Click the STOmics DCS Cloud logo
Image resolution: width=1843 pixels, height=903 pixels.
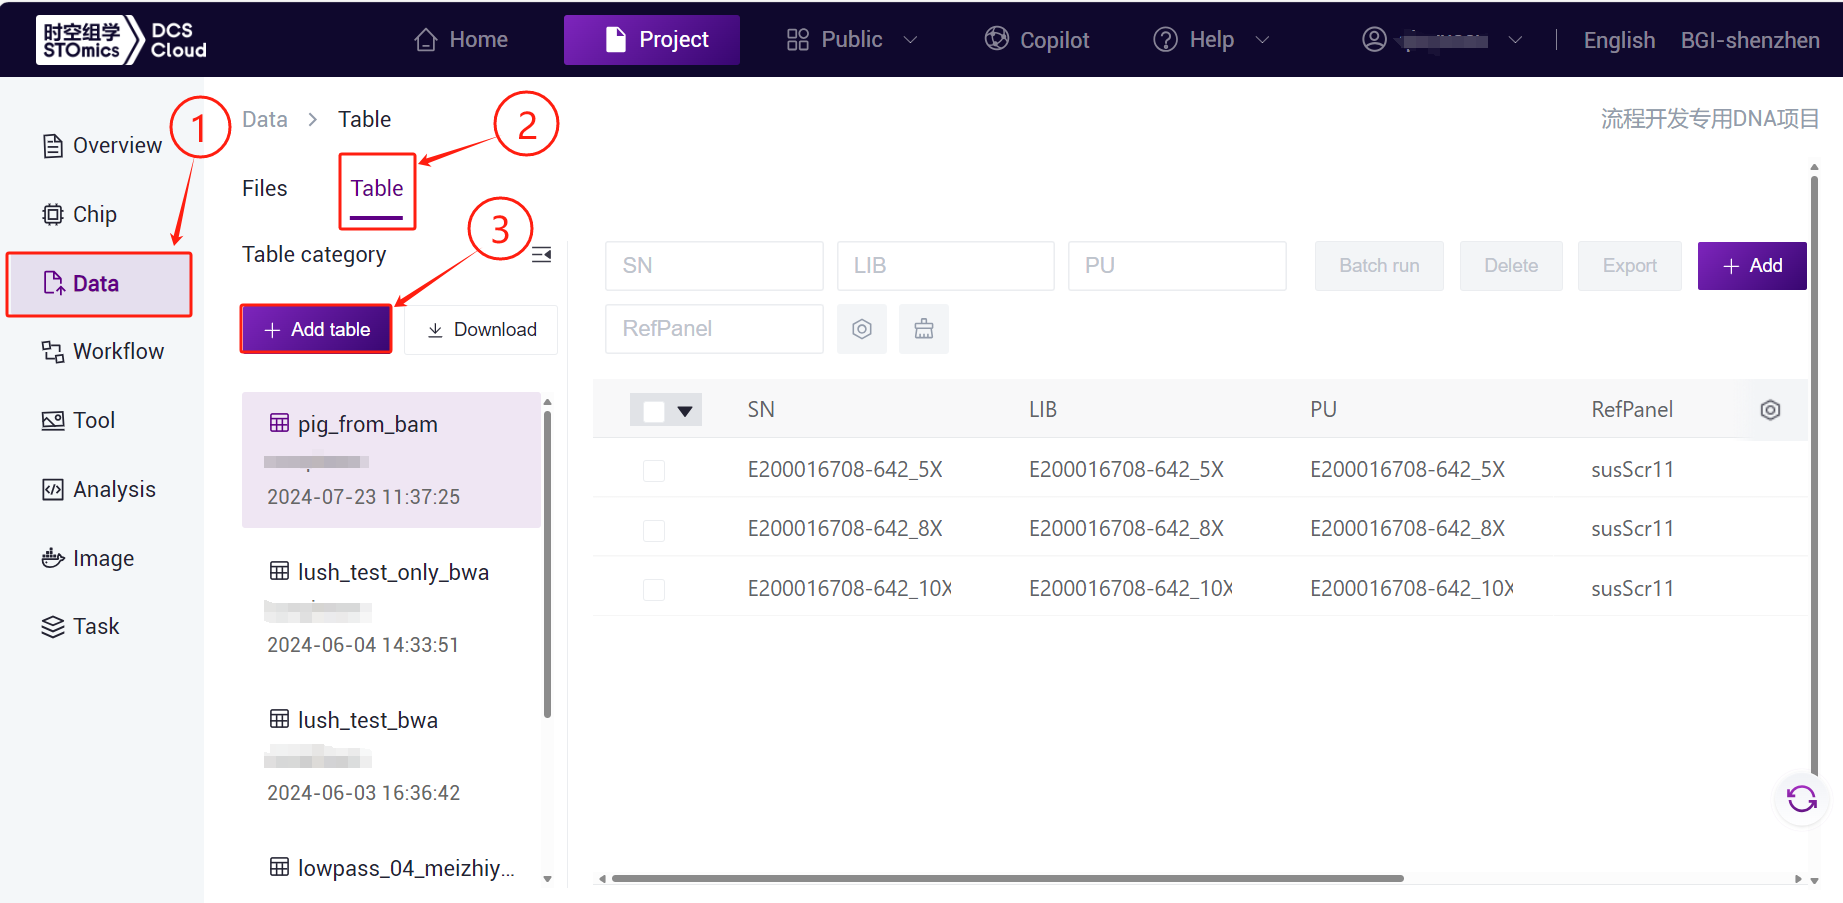click(121, 40)
